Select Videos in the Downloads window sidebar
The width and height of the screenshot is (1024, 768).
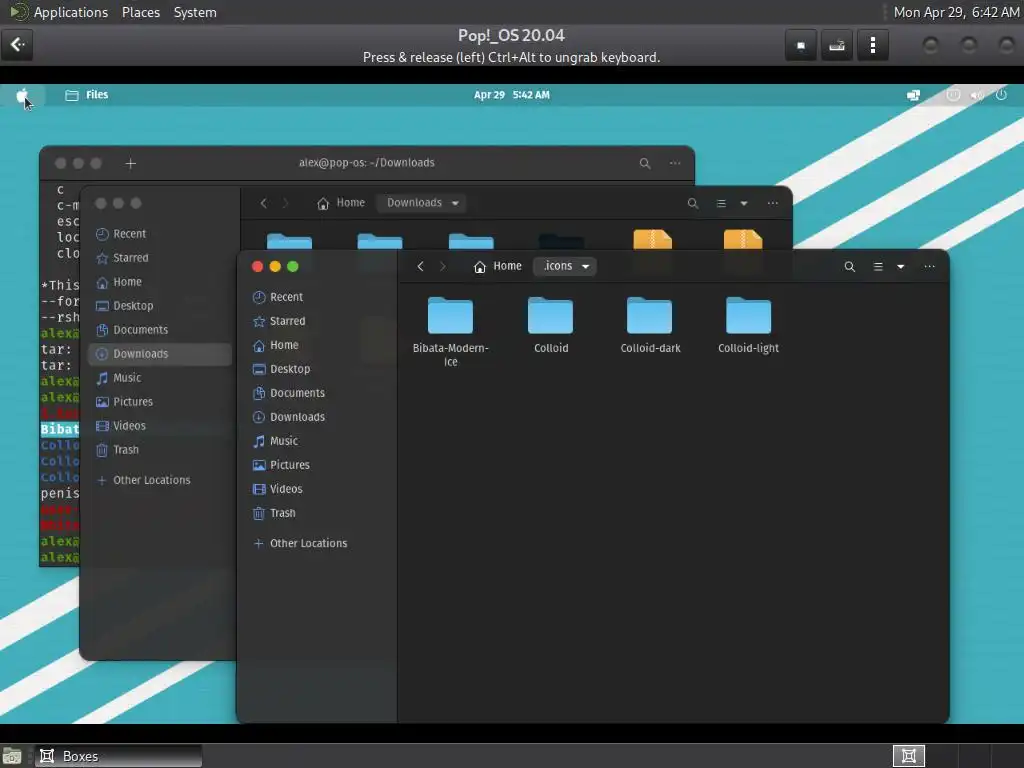[160, 426]
